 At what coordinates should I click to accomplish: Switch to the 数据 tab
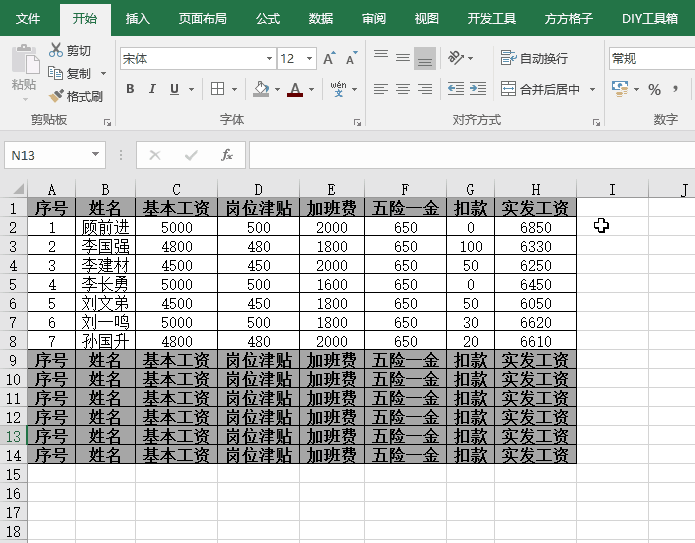[320, 19]
